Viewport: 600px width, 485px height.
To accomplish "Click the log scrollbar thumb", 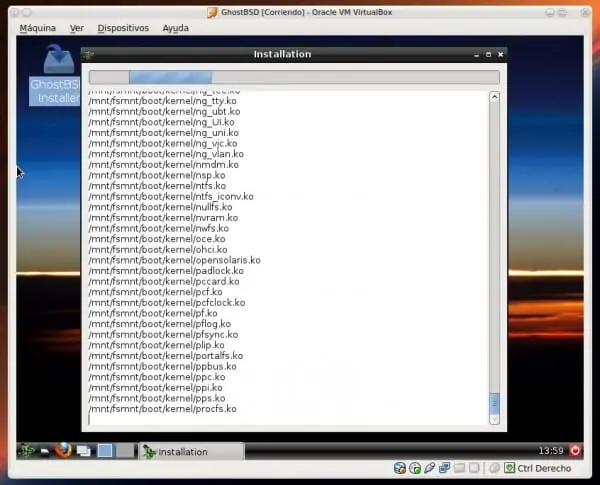I will coord(494,403).
